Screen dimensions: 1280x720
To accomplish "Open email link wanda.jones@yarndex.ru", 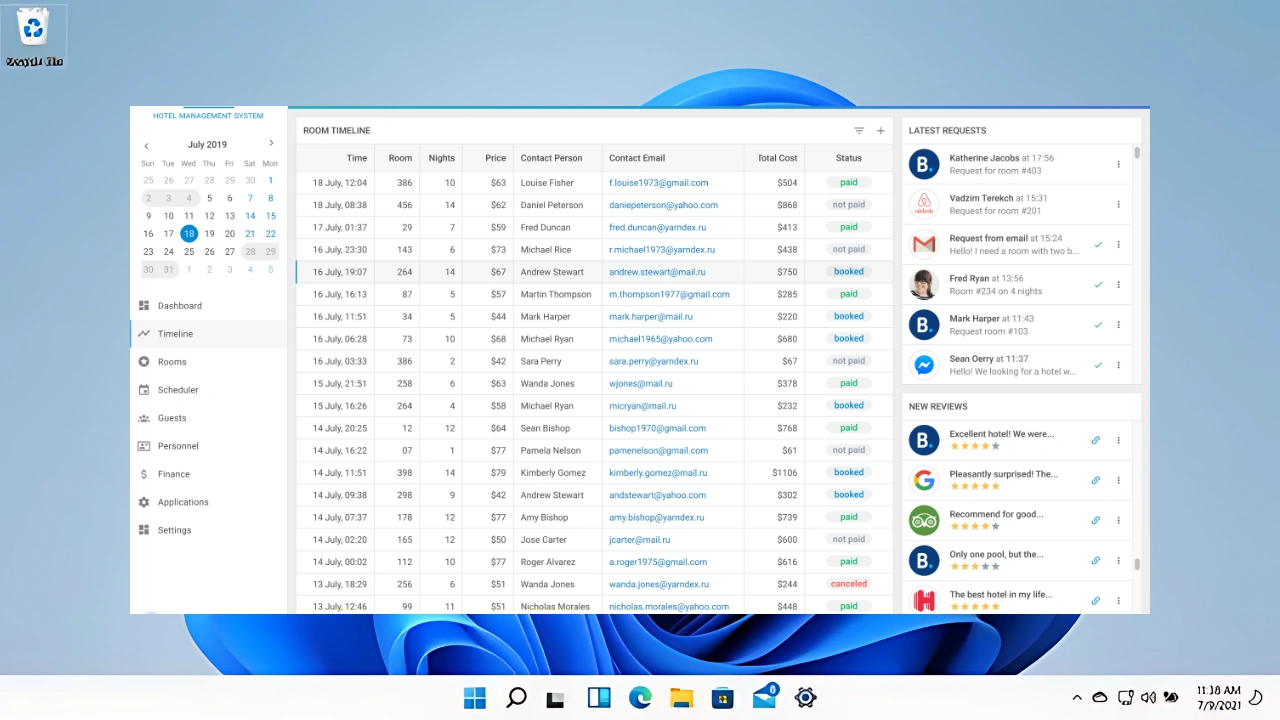I will pyautogui.click(x=659, y=584).
